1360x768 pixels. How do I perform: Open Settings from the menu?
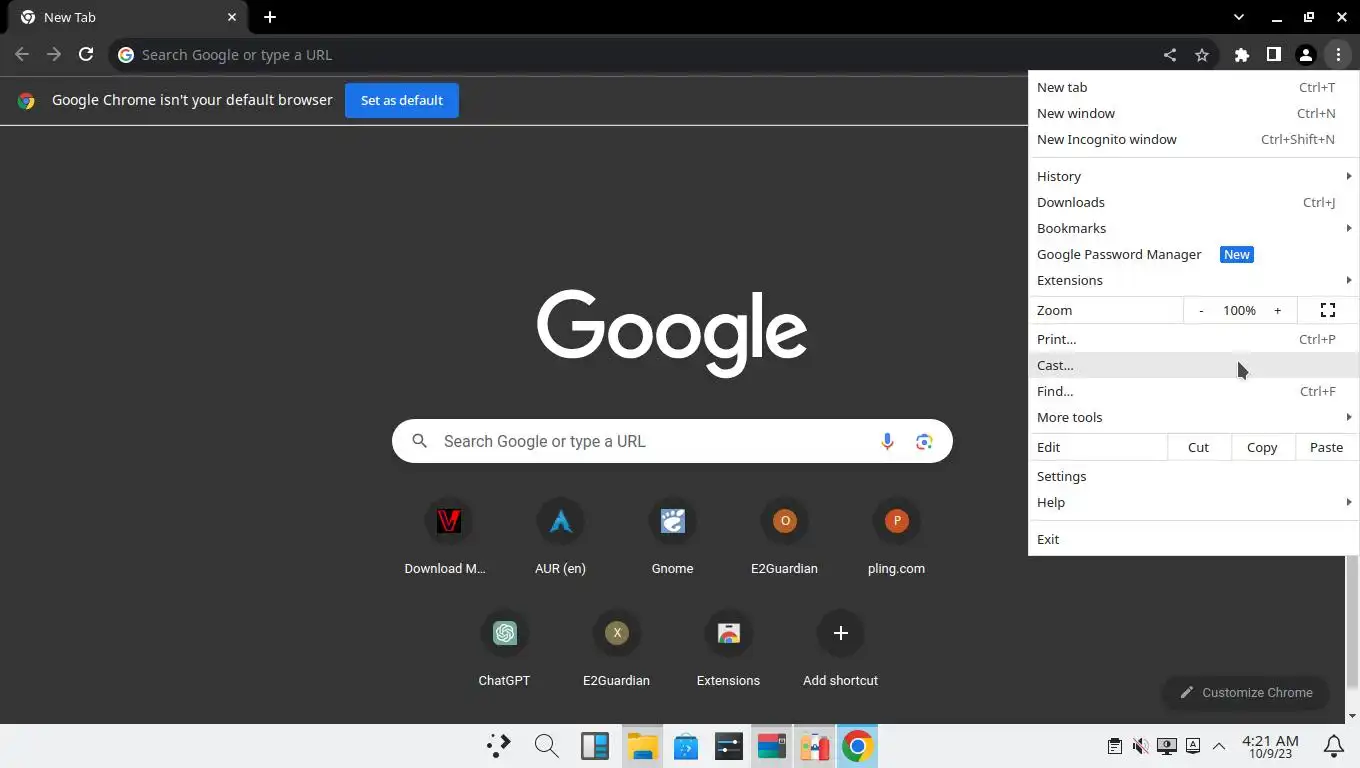[x=1193, y=476]
